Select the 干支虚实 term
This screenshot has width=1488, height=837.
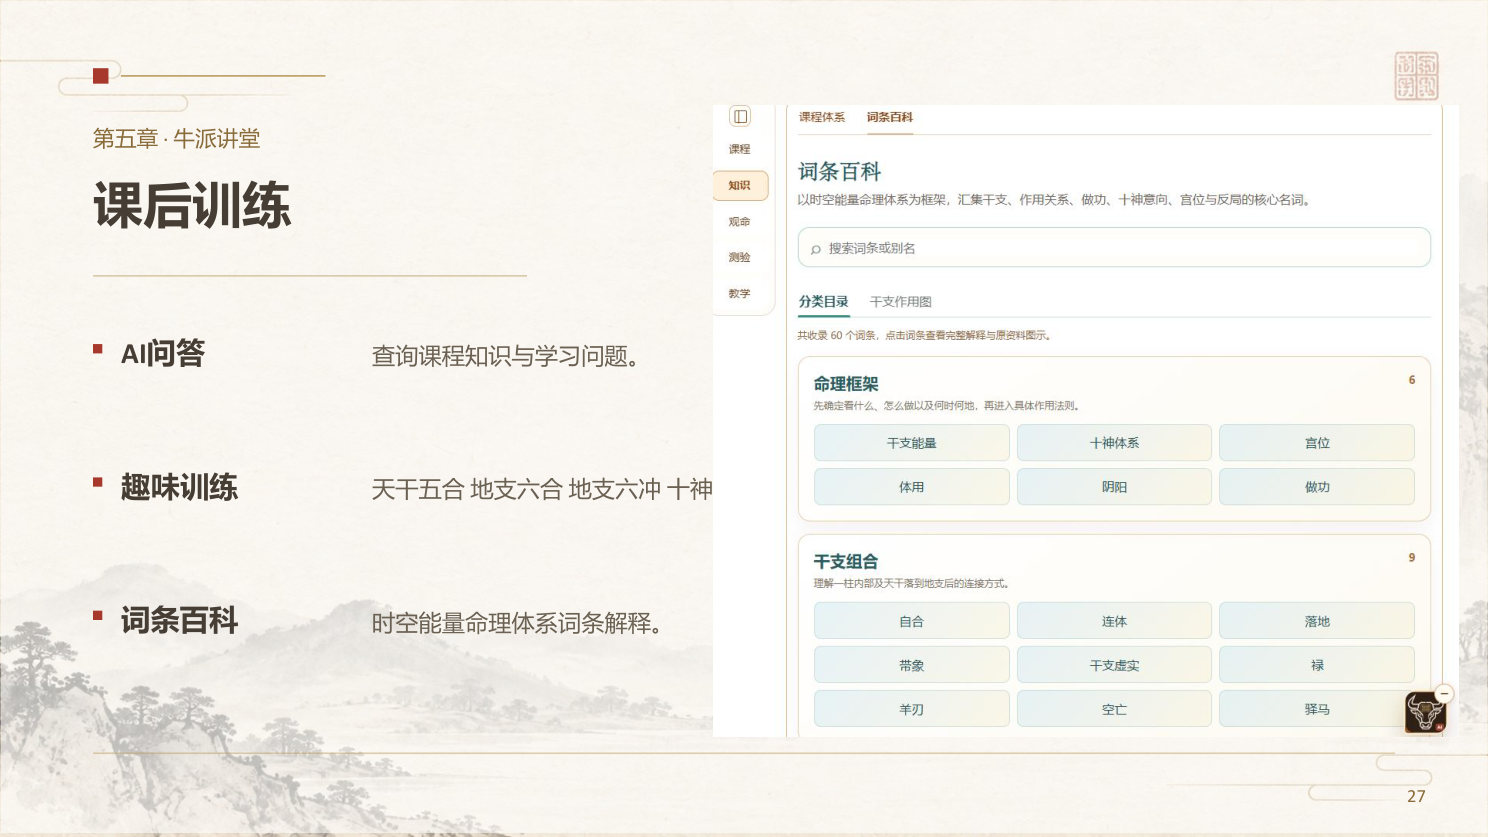click(x=1114, y=665)
